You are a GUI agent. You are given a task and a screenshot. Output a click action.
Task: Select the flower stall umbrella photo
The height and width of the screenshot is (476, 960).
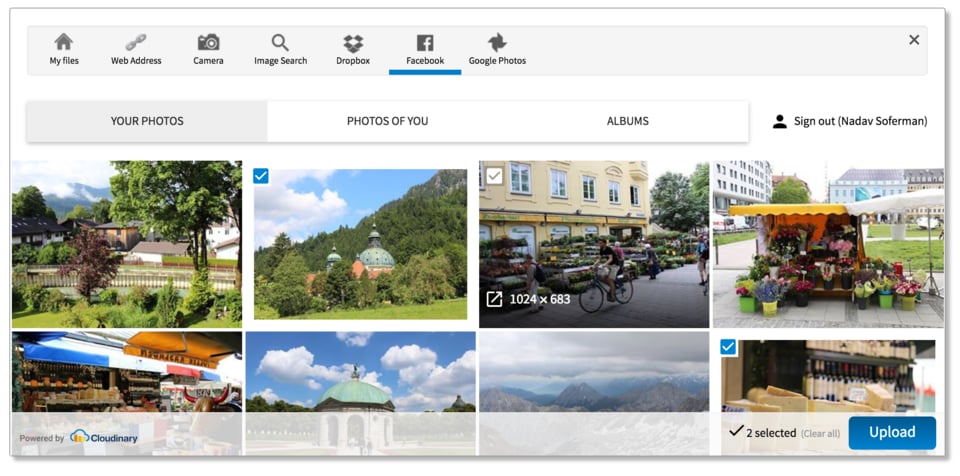click(x=827, y=244)
